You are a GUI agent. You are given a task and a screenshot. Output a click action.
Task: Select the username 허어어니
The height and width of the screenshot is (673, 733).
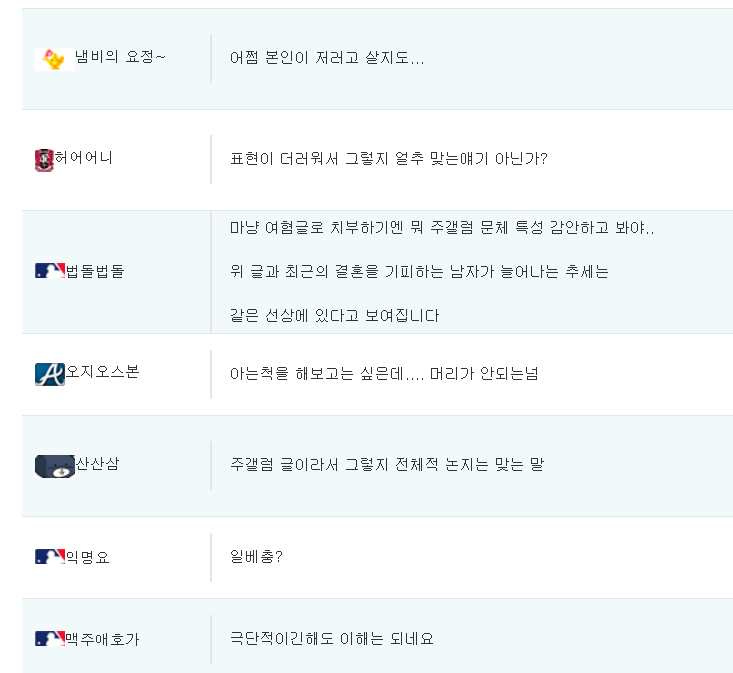point(84,158)
